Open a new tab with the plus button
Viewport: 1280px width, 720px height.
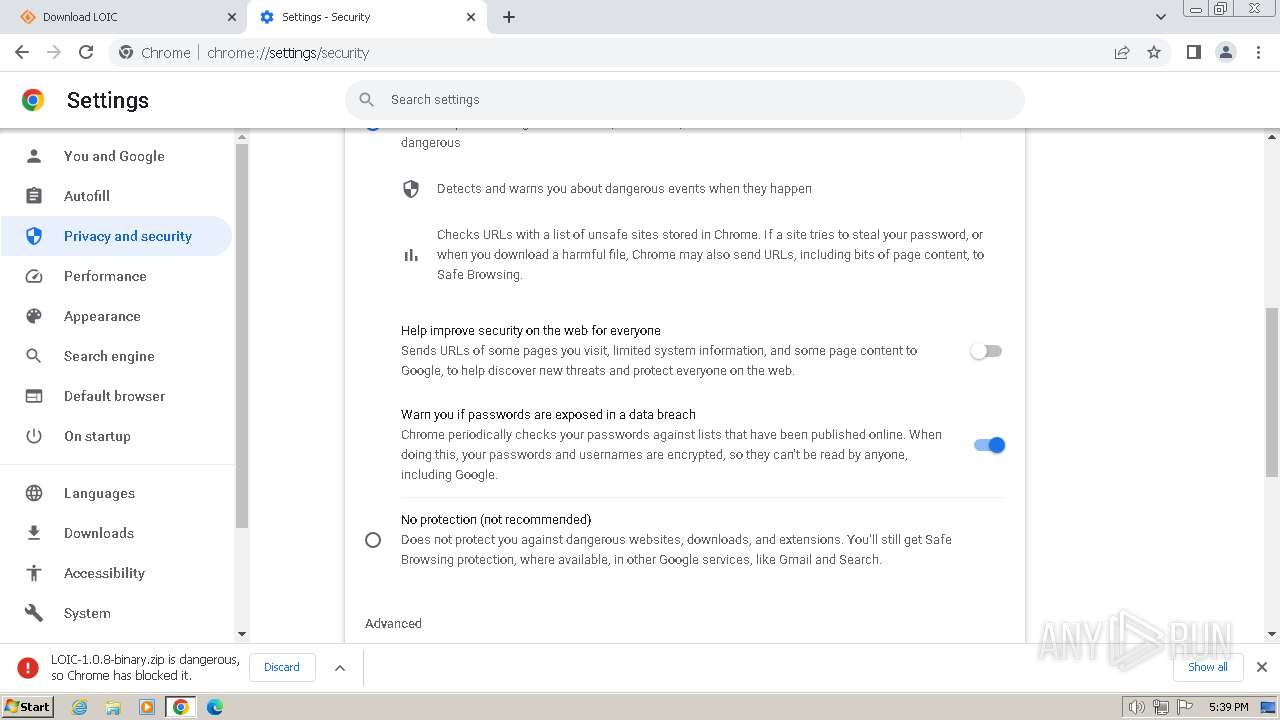tap(509, 17)
